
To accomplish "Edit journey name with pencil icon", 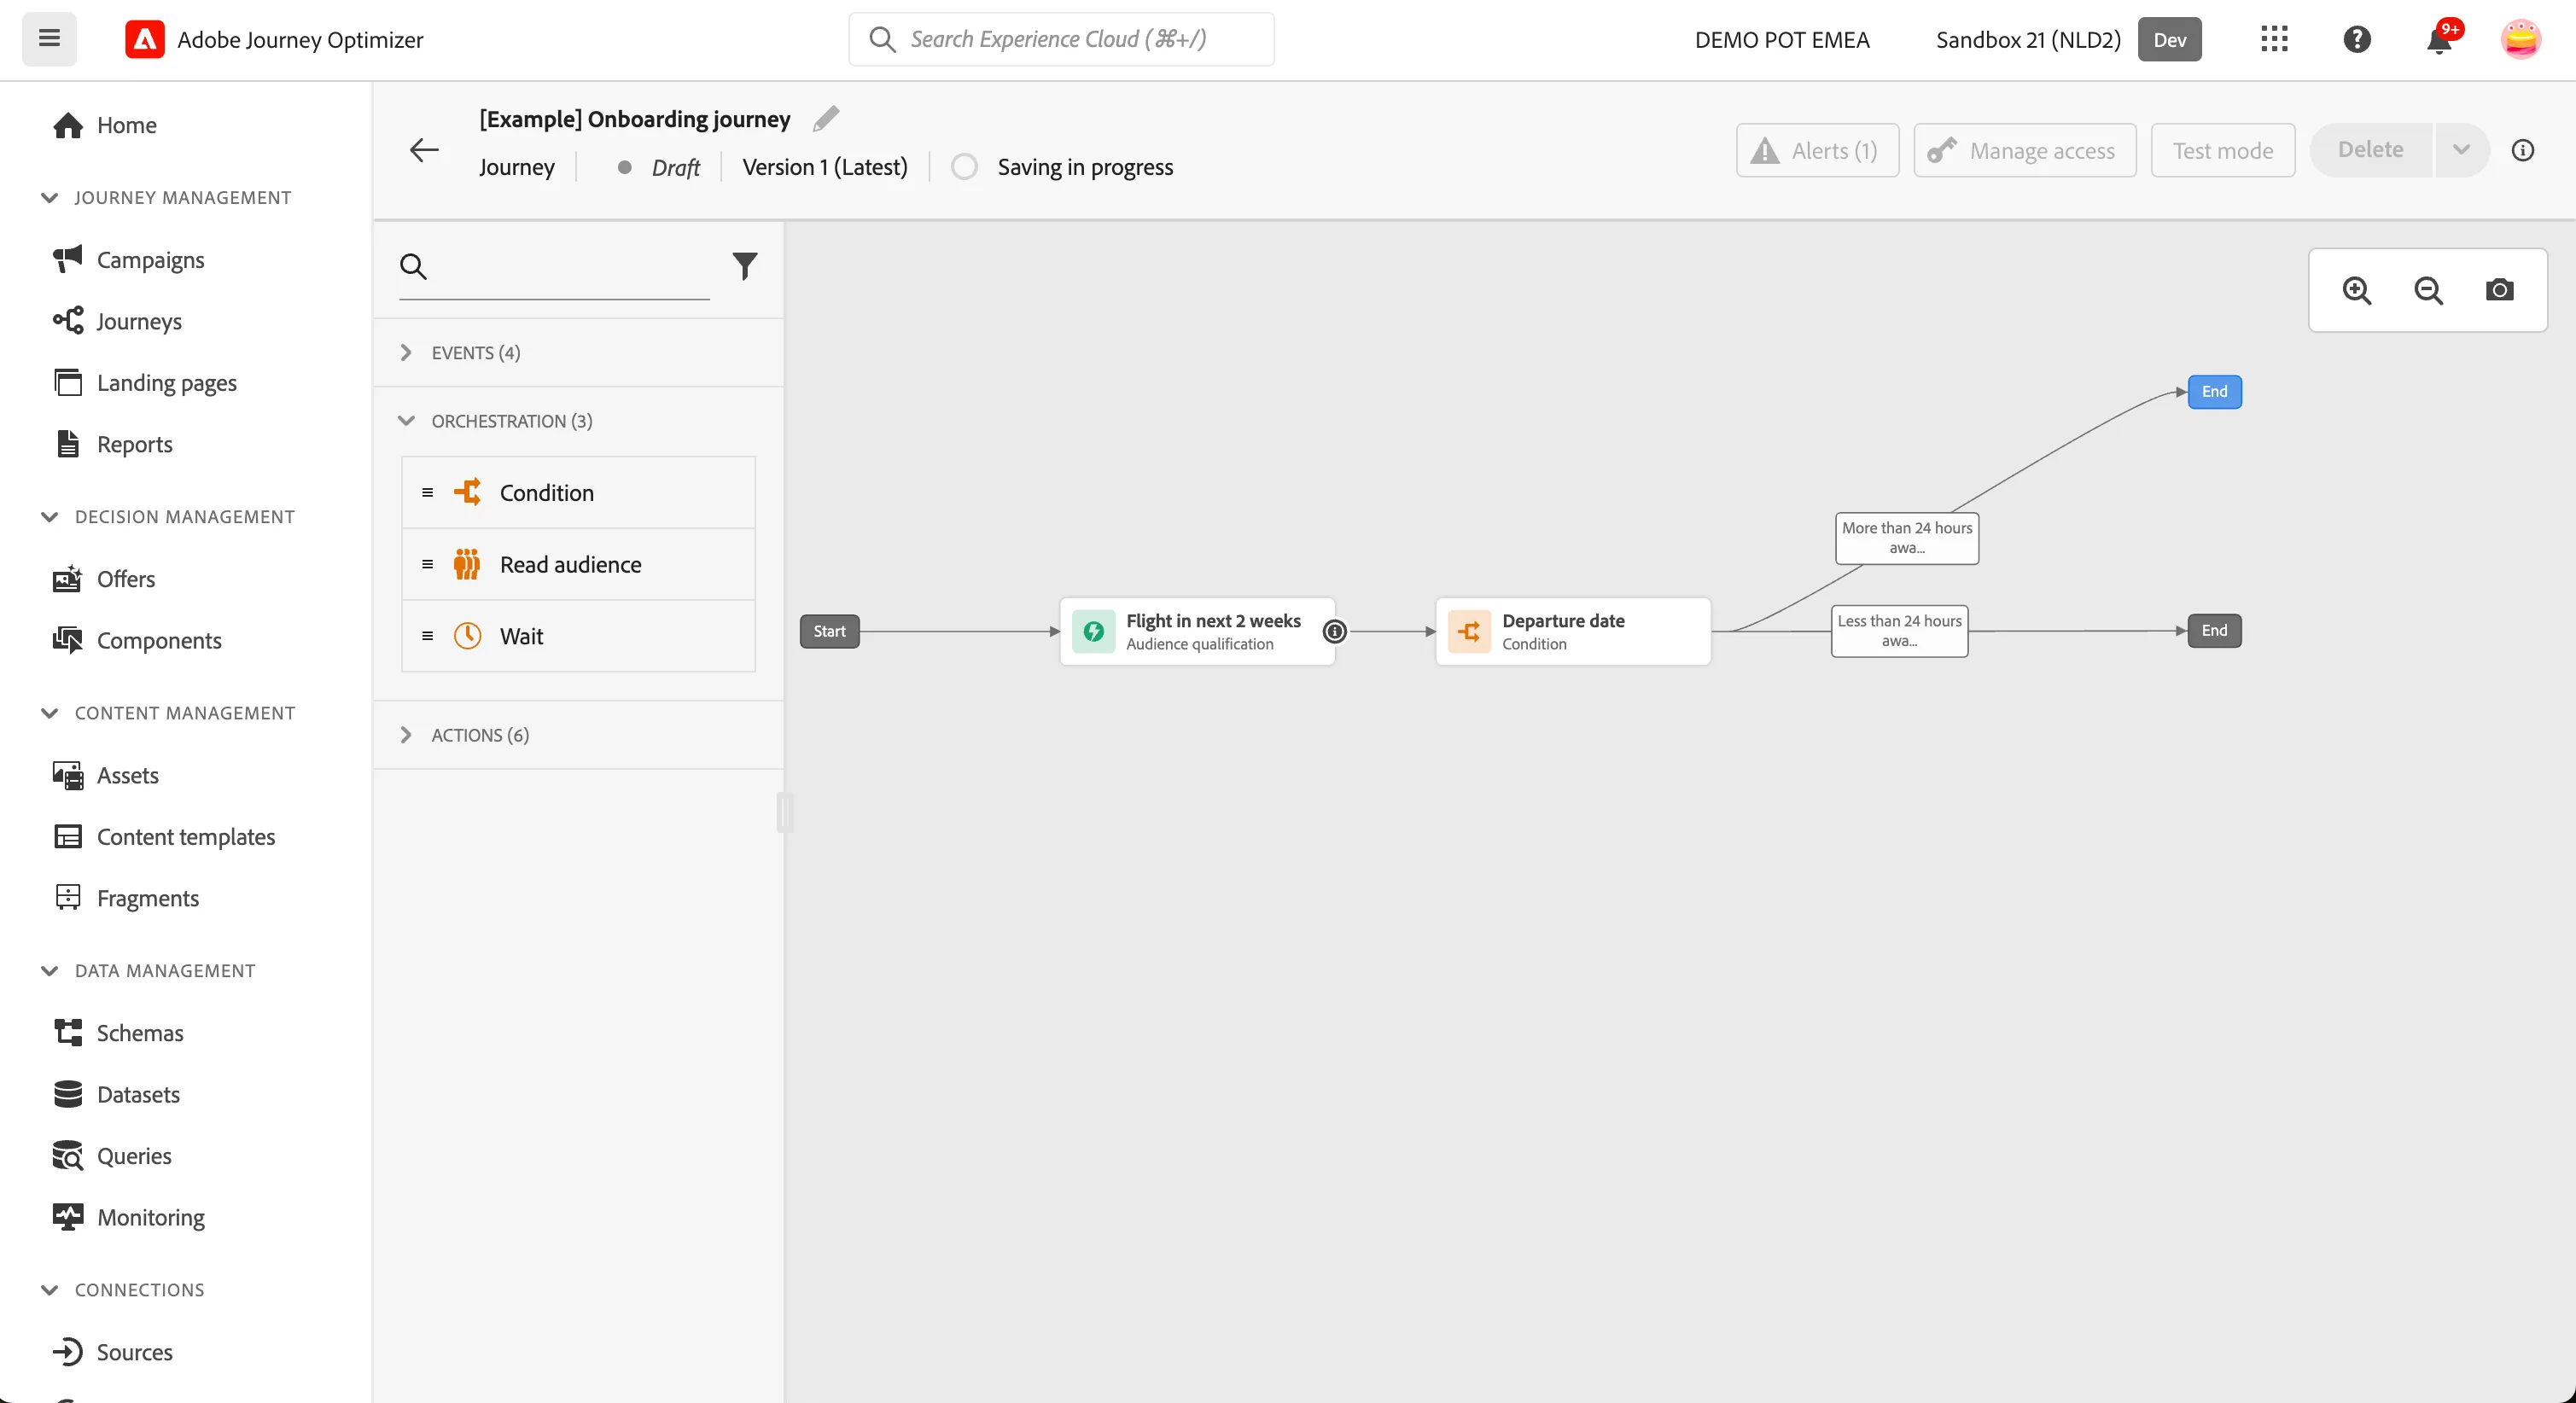I will coord(825,119).
